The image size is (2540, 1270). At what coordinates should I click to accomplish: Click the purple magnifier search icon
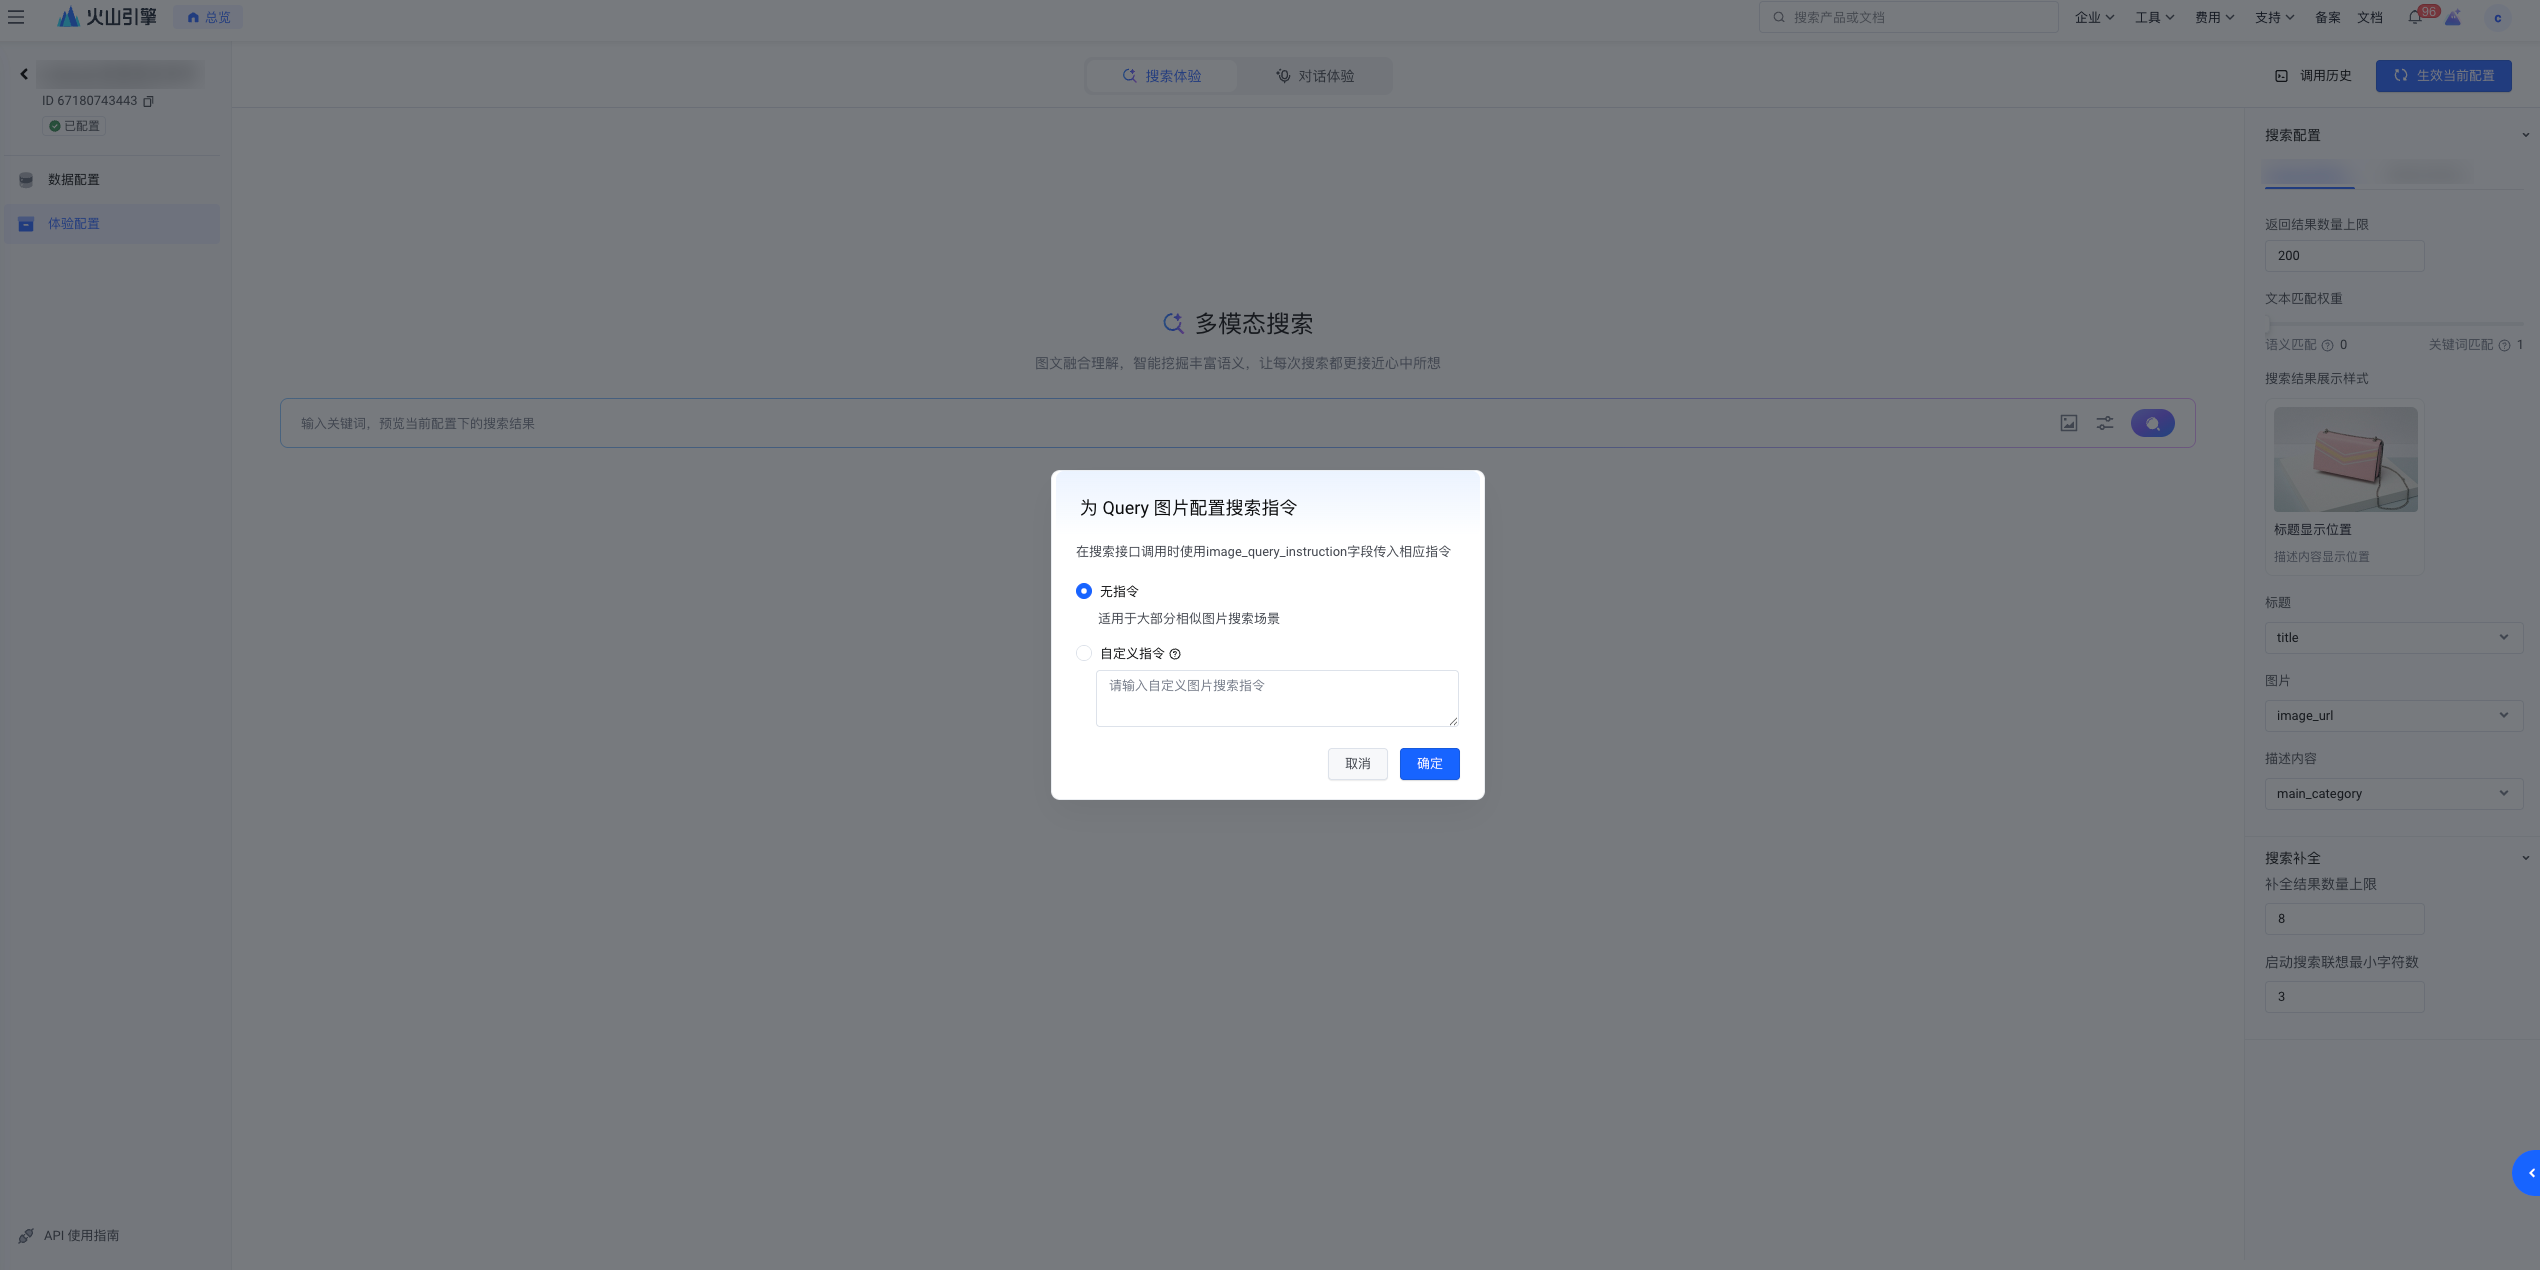2152,422
